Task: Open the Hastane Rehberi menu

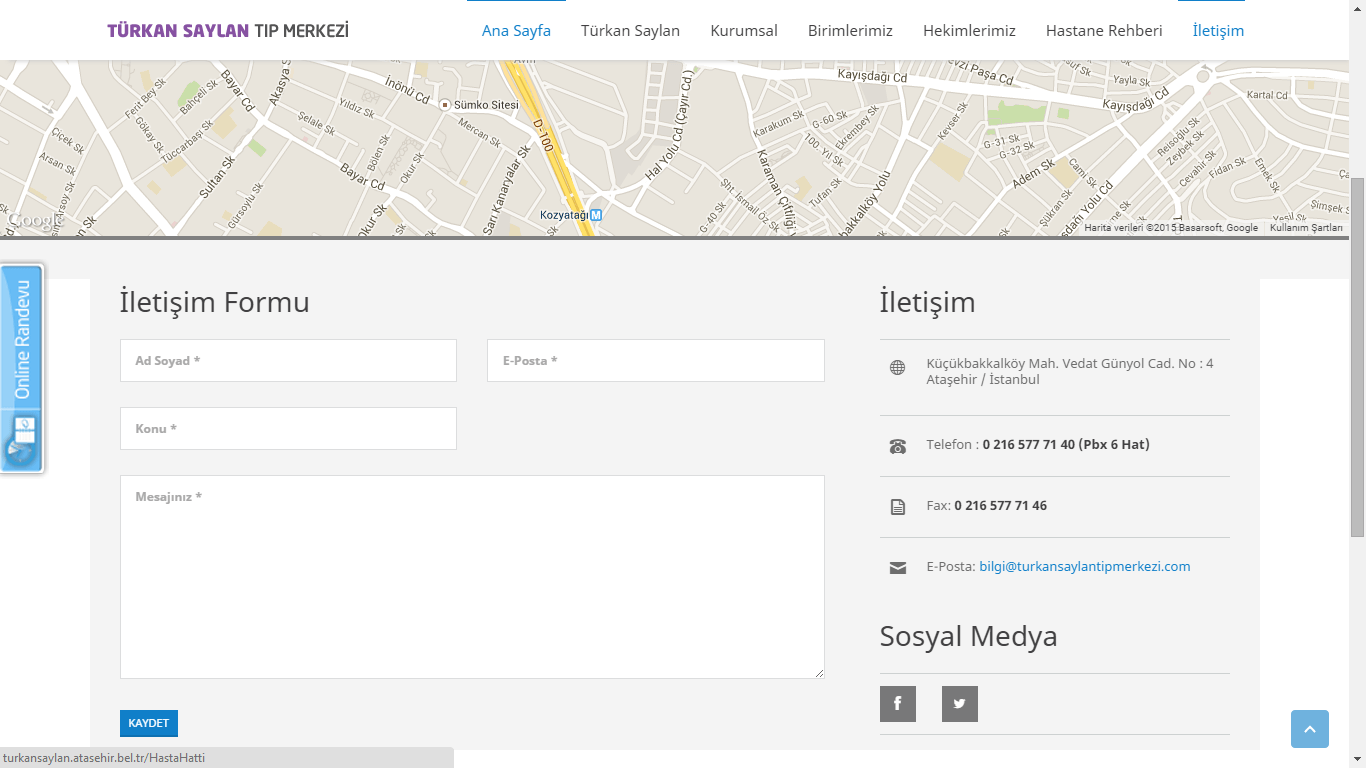Action: pos(1104,31)
